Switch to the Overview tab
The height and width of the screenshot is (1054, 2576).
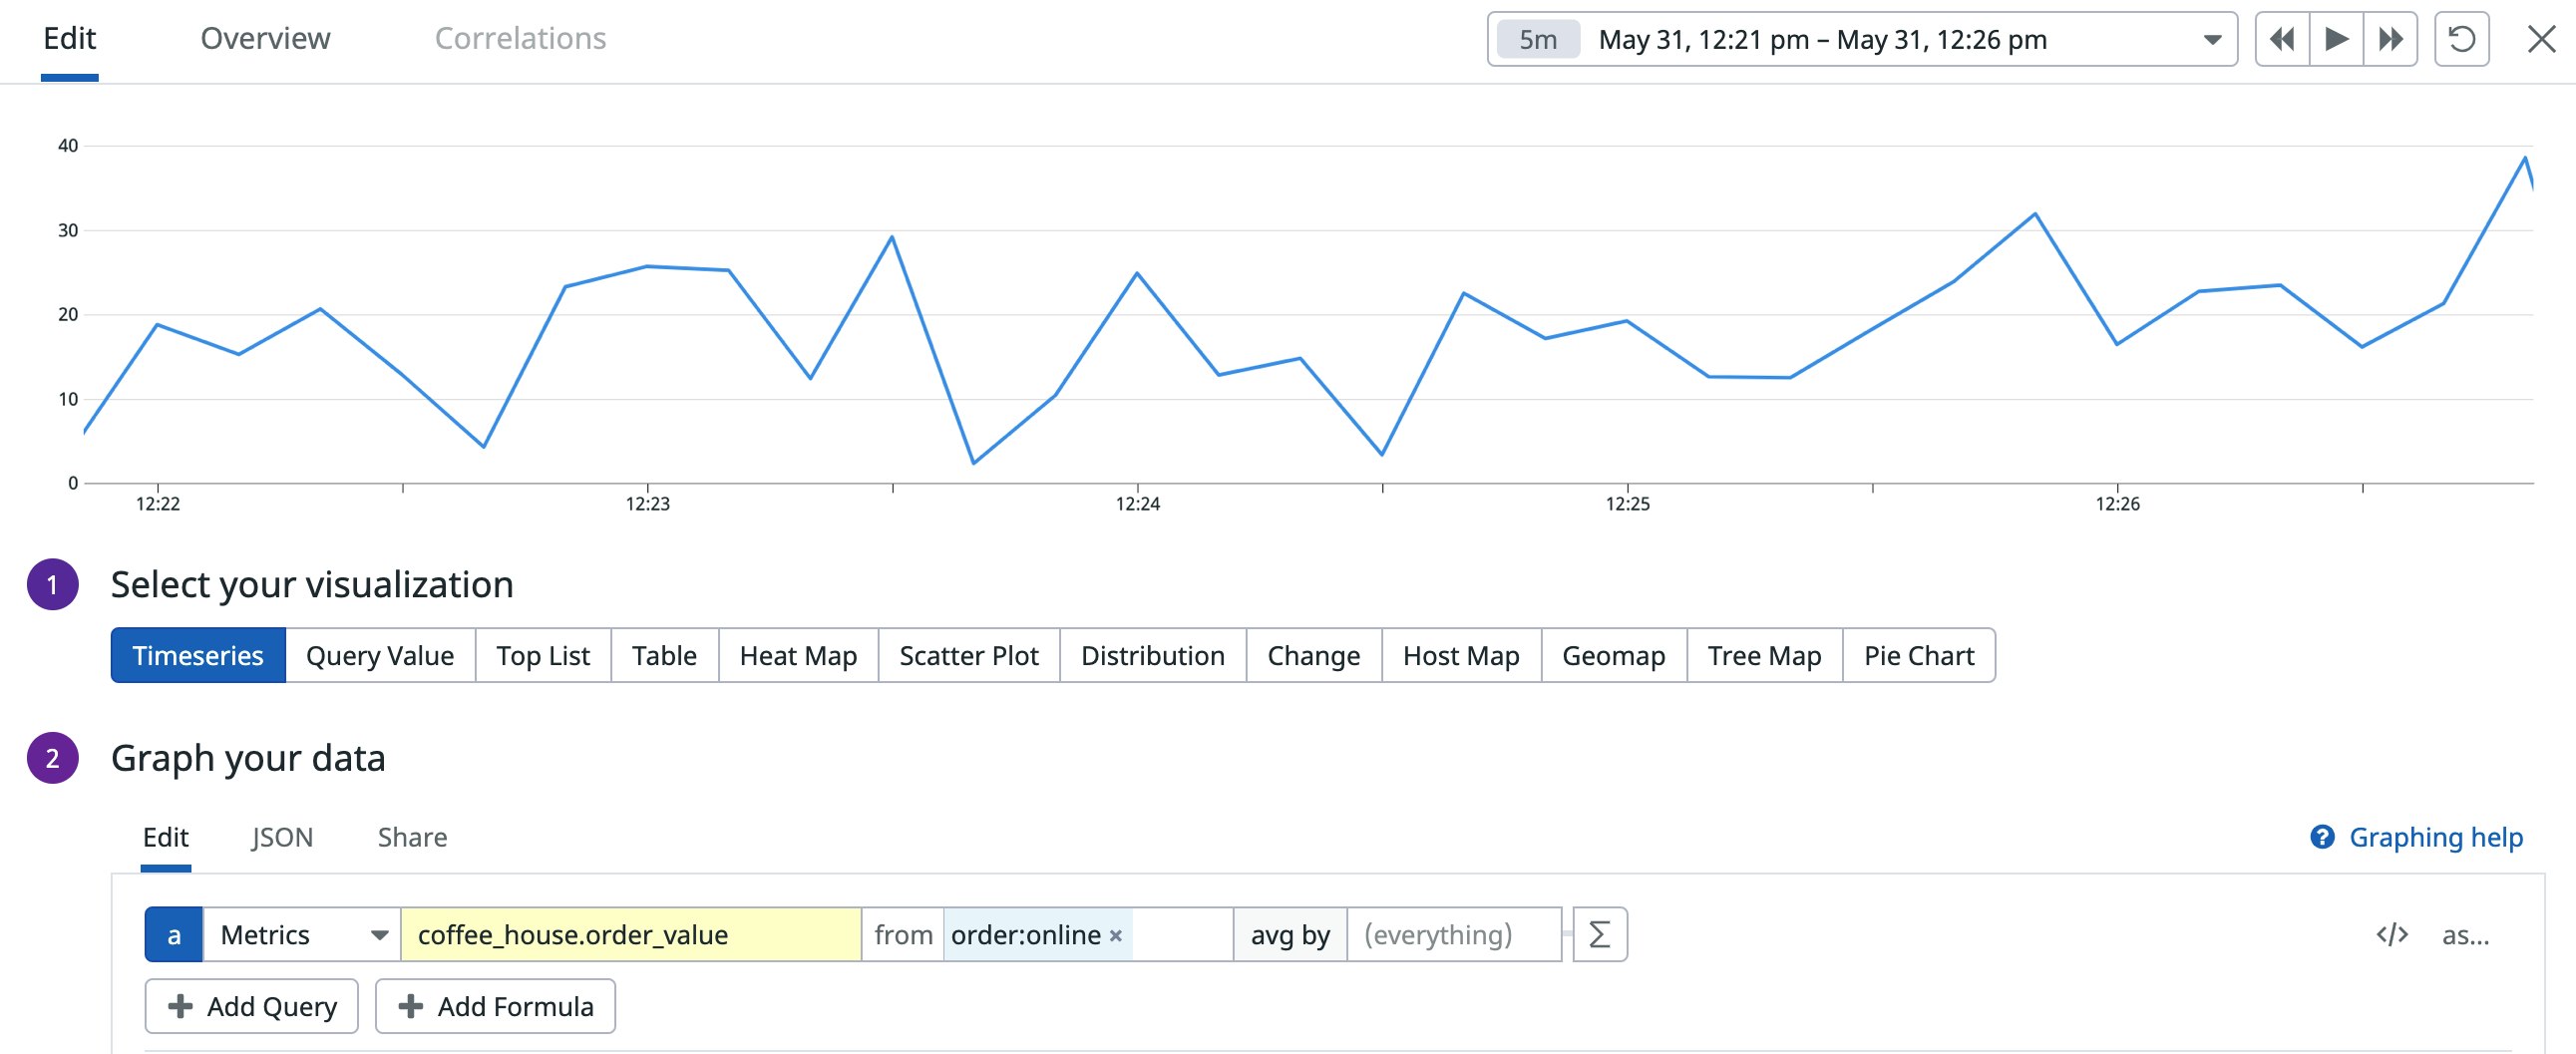click(265, 39)
